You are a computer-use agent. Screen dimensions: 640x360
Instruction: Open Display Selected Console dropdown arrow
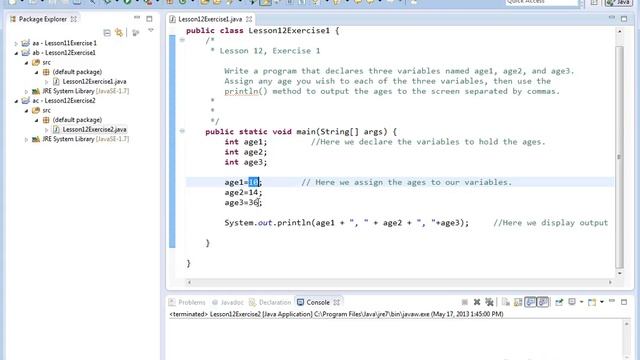coord(582,302)
